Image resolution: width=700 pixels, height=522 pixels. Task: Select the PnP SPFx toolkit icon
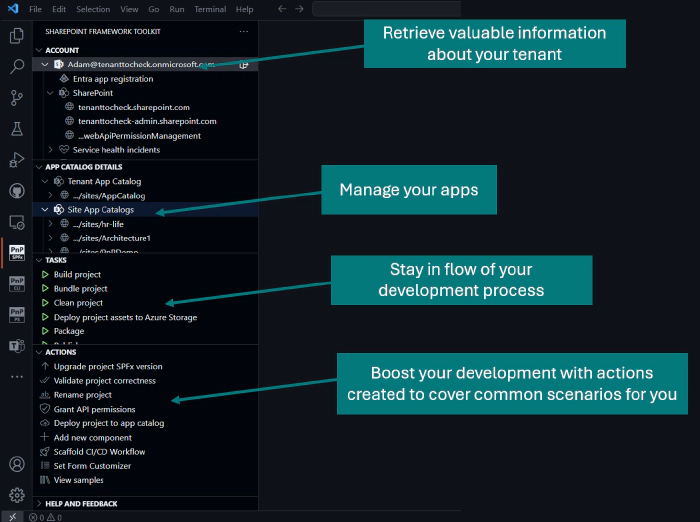(x=16, y=253)
